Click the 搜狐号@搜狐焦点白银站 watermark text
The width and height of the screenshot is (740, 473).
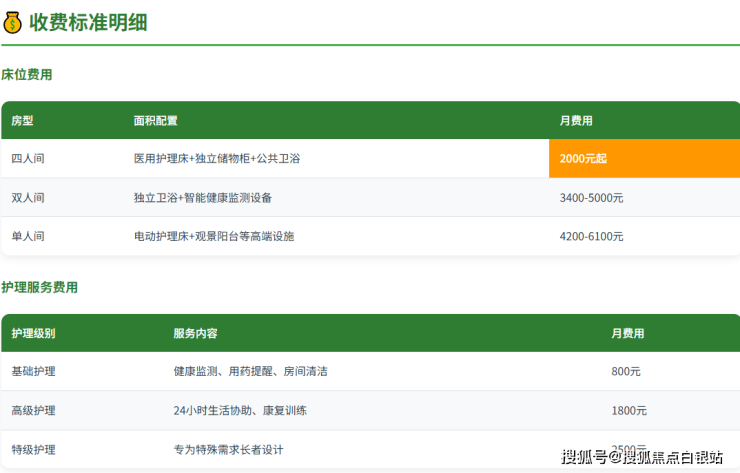642,457
